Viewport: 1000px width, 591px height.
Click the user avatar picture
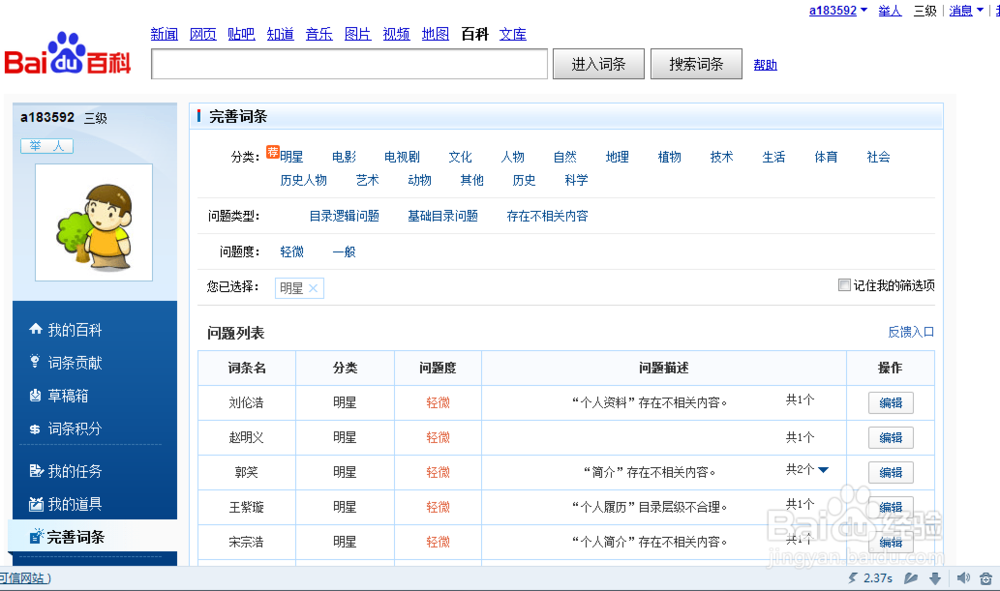click(94, 223)
